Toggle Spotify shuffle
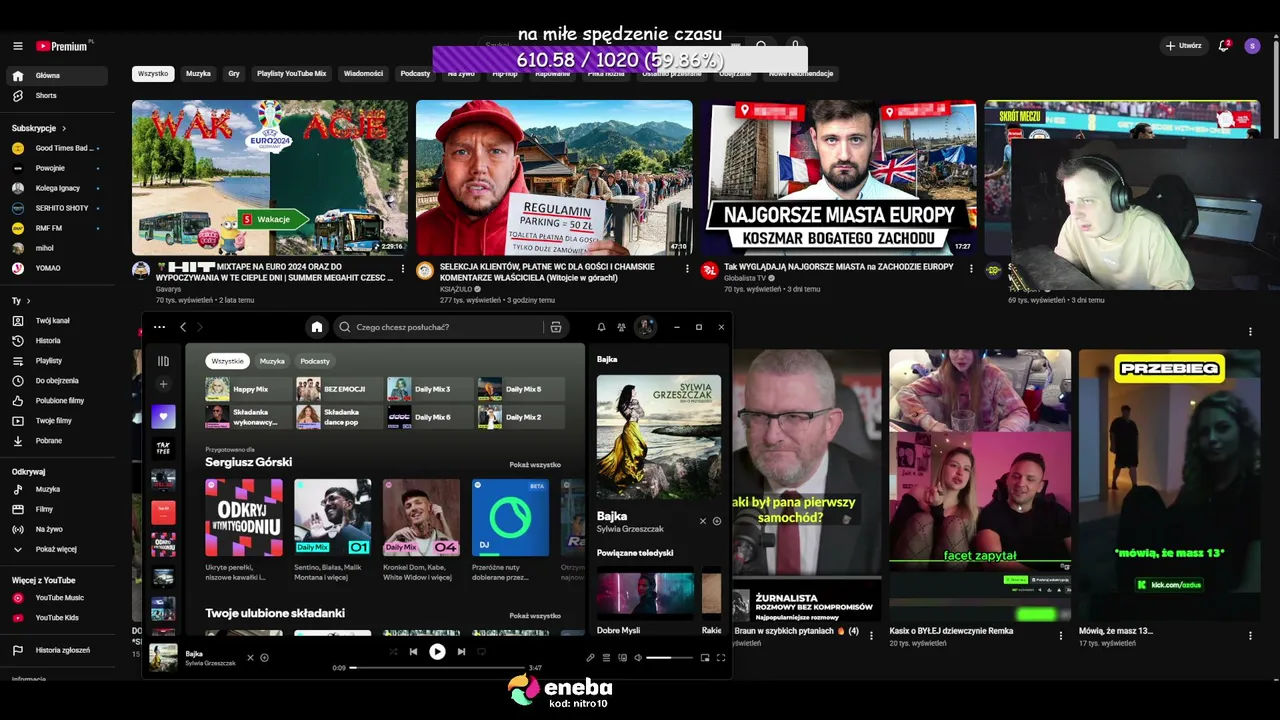 393,652
